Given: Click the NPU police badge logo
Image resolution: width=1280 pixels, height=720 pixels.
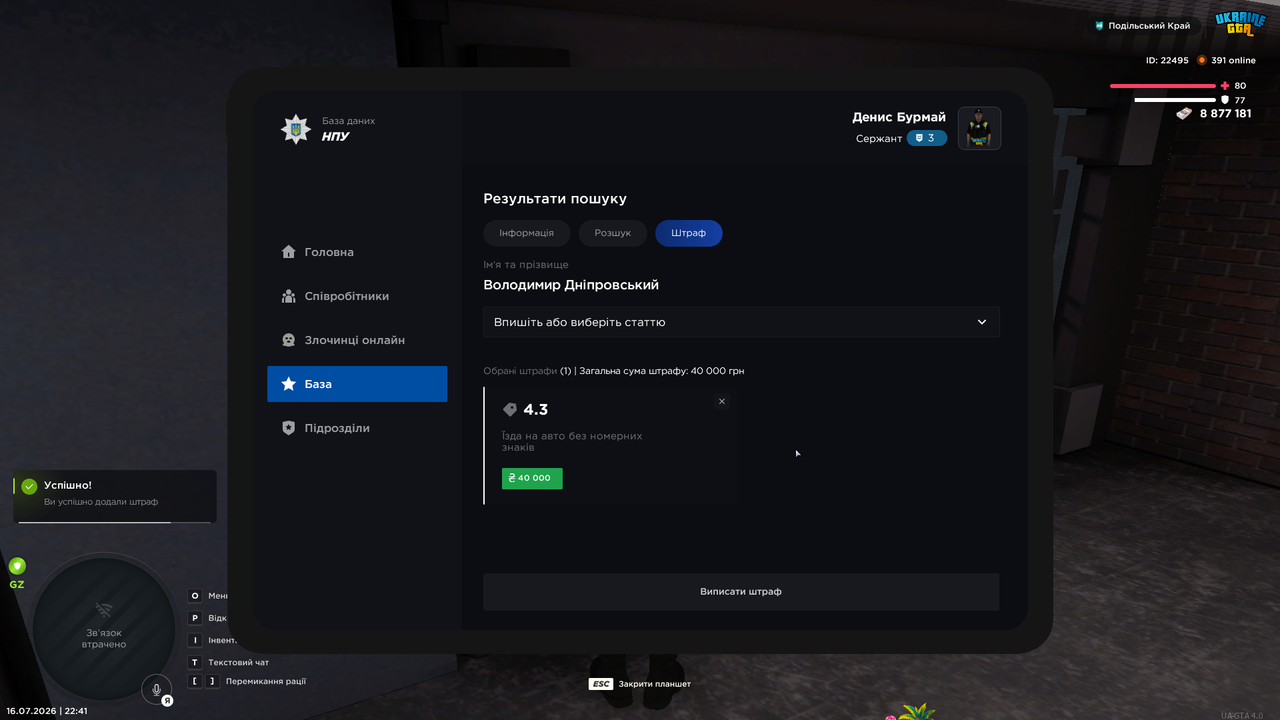Looking at the screenshot, I should (296, 129).
